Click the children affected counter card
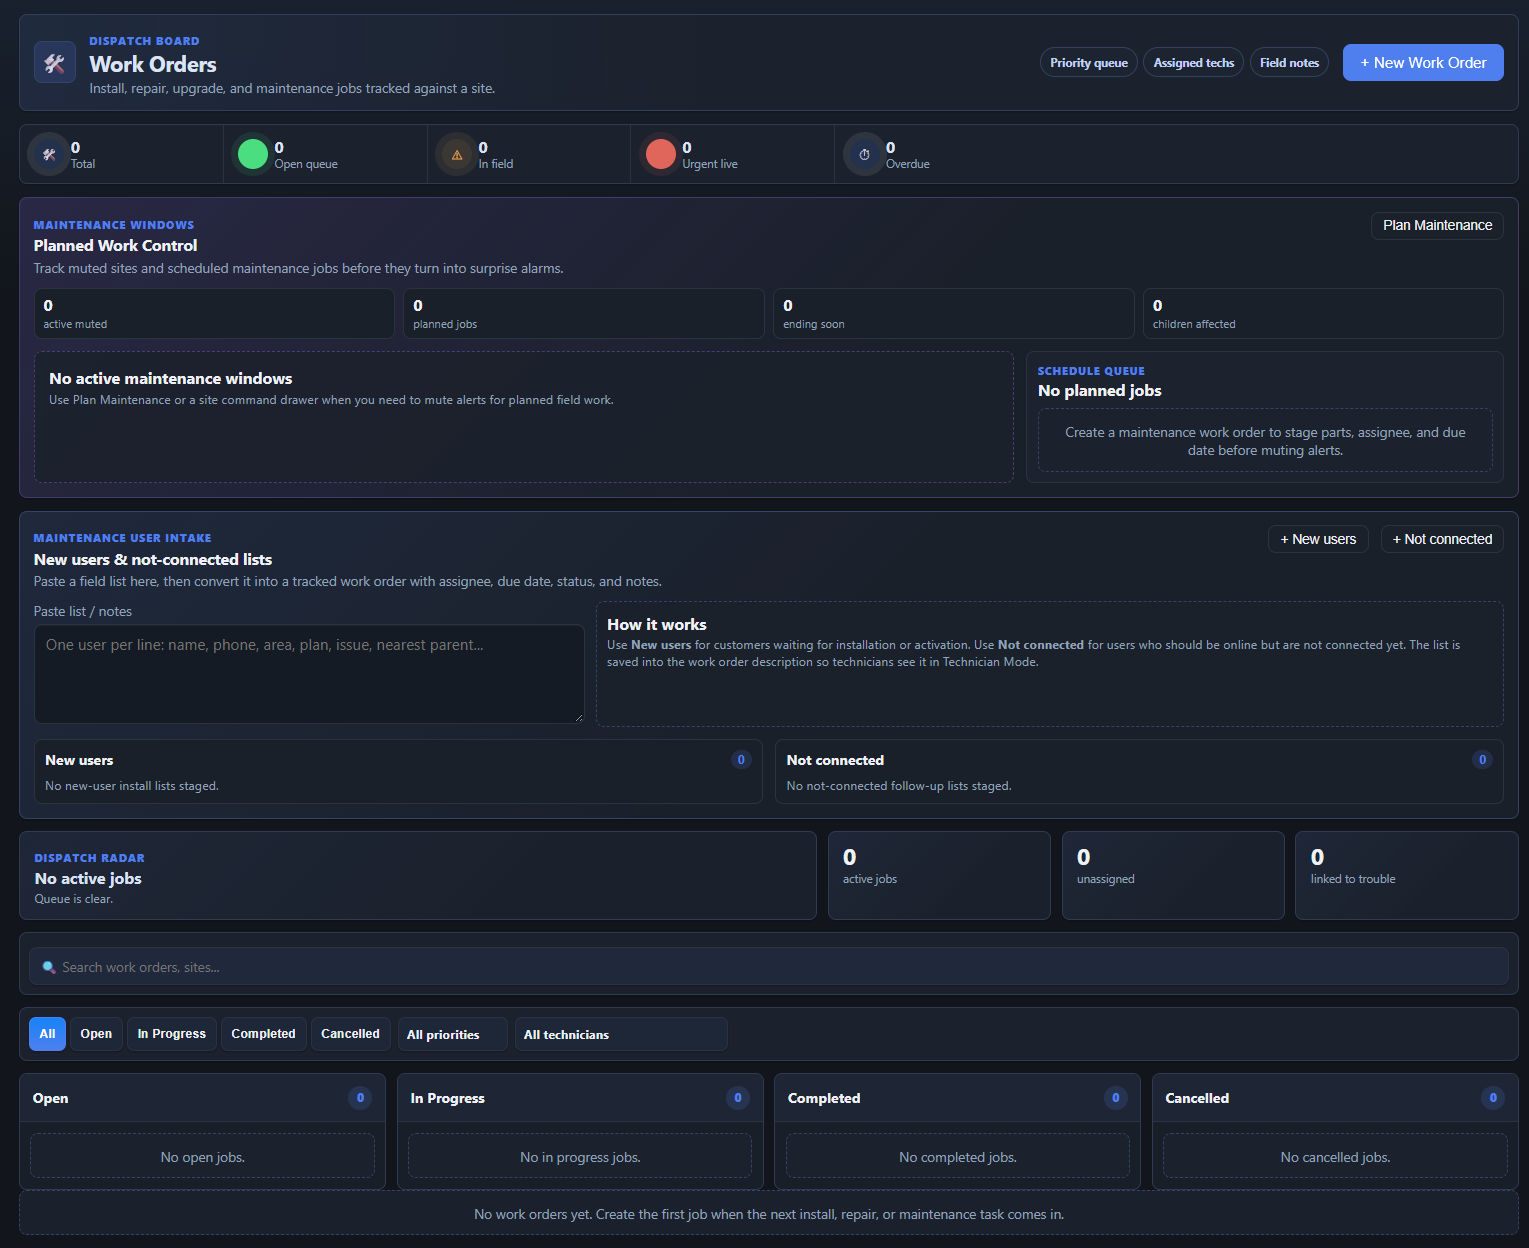This screenshot has width=1529, height=1248. (1323, 314)
